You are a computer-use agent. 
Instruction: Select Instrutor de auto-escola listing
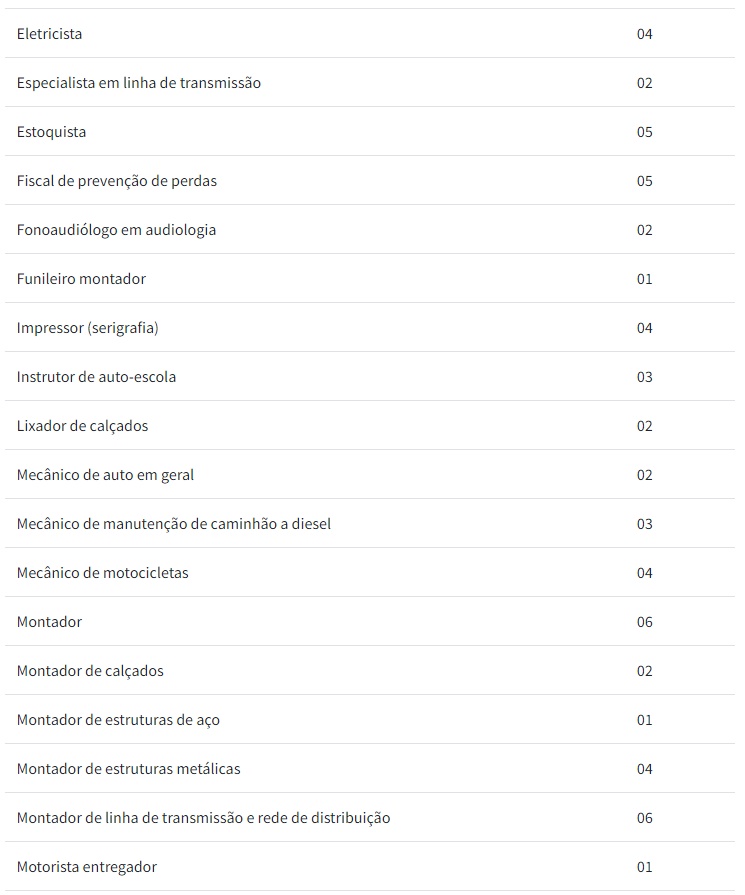(96, 377)
